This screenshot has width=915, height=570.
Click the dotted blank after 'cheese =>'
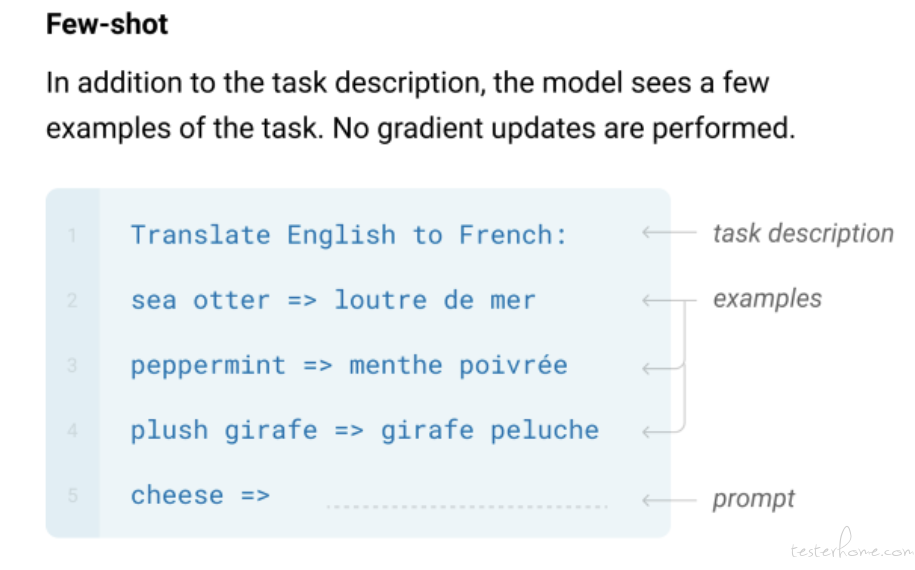467,506
